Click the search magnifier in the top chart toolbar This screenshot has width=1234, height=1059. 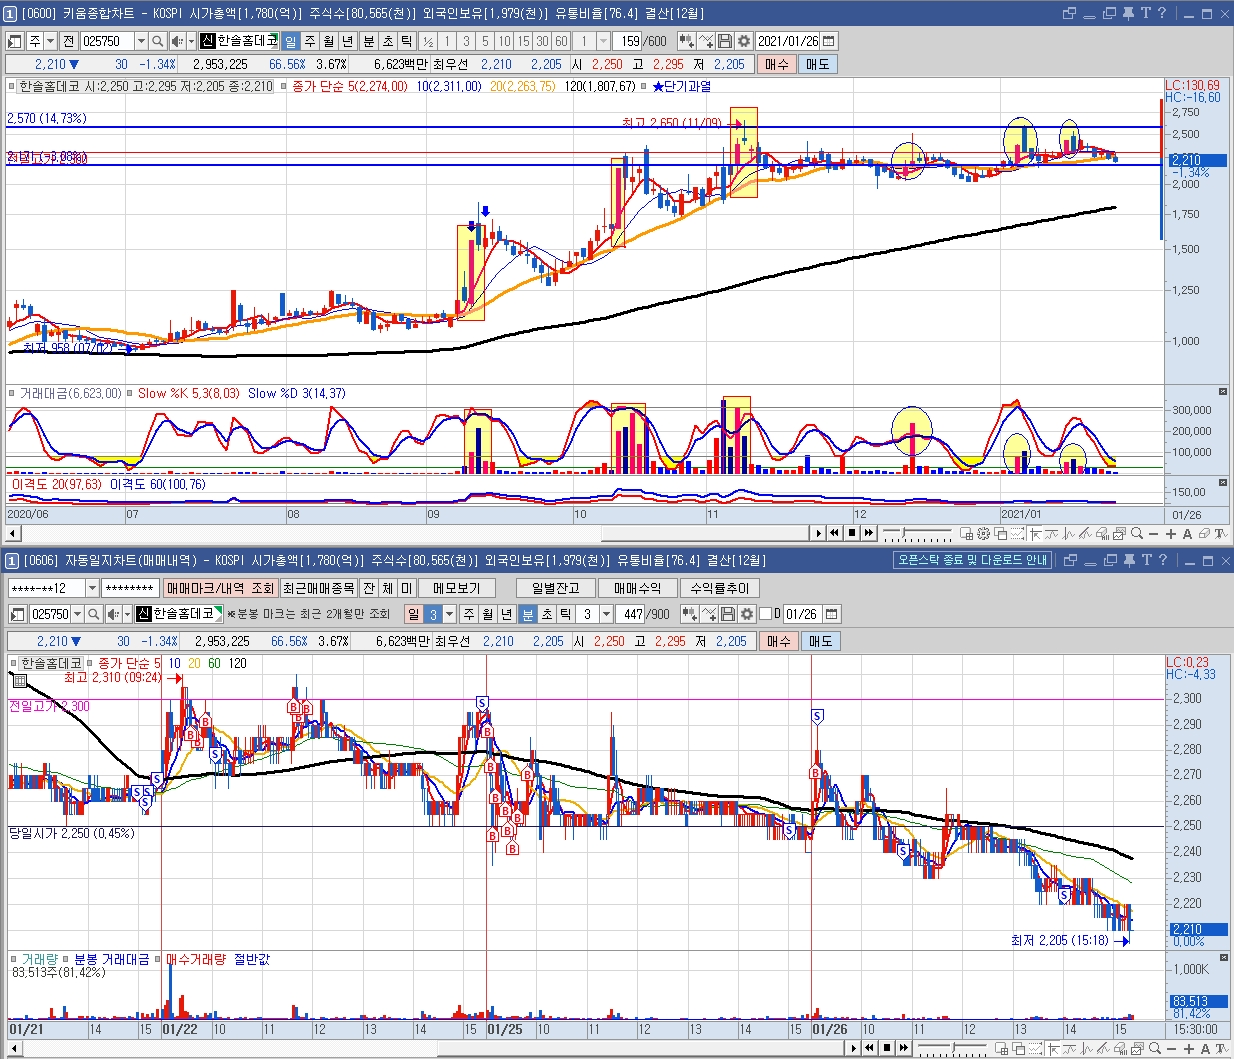(158, 41)
